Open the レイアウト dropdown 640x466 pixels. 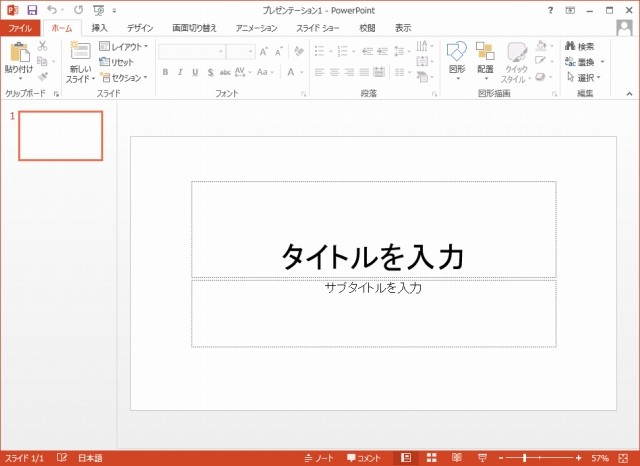(123, 47)
